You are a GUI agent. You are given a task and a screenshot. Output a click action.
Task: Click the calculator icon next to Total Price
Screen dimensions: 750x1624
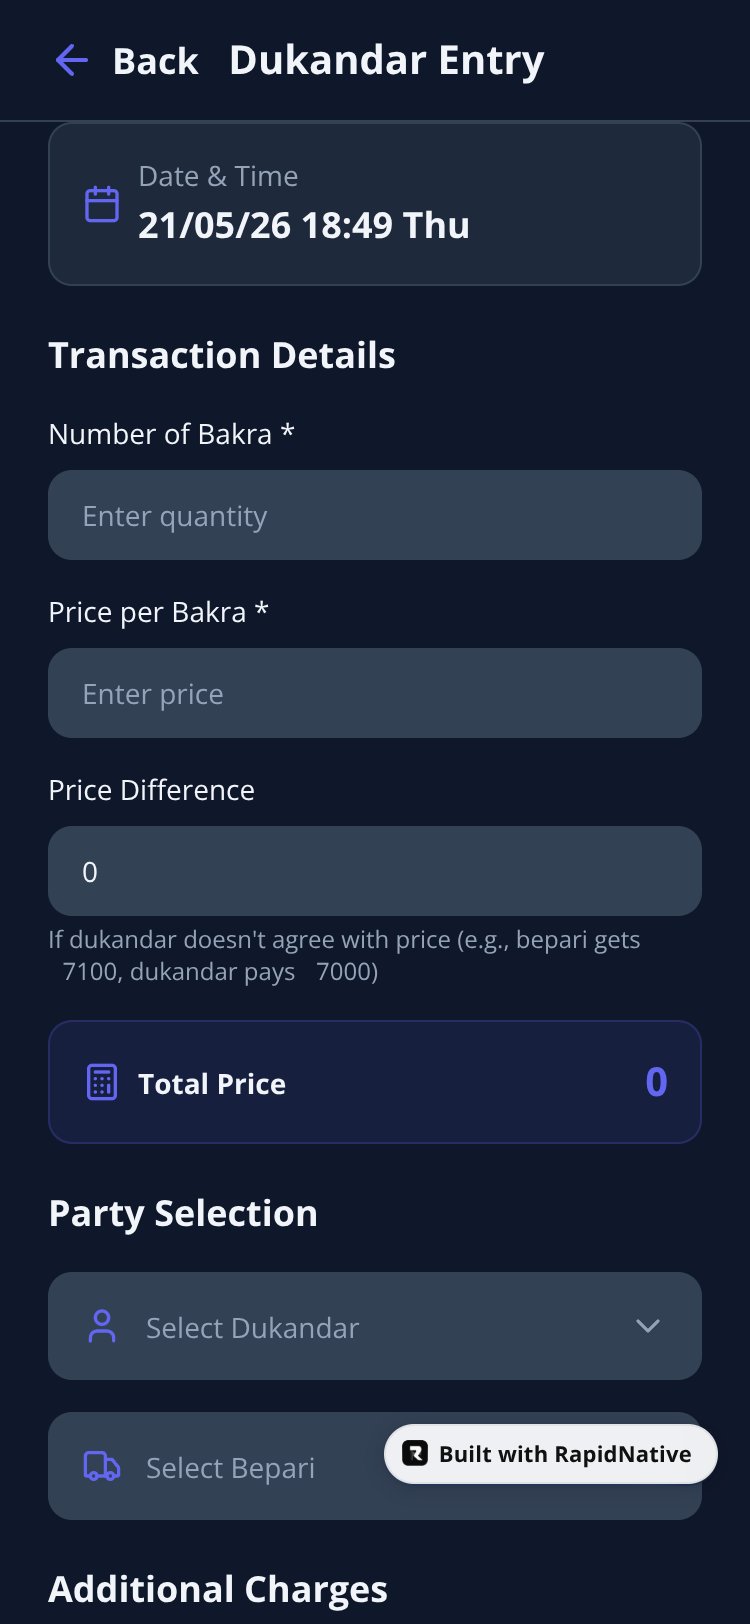tap(102, 1082)
